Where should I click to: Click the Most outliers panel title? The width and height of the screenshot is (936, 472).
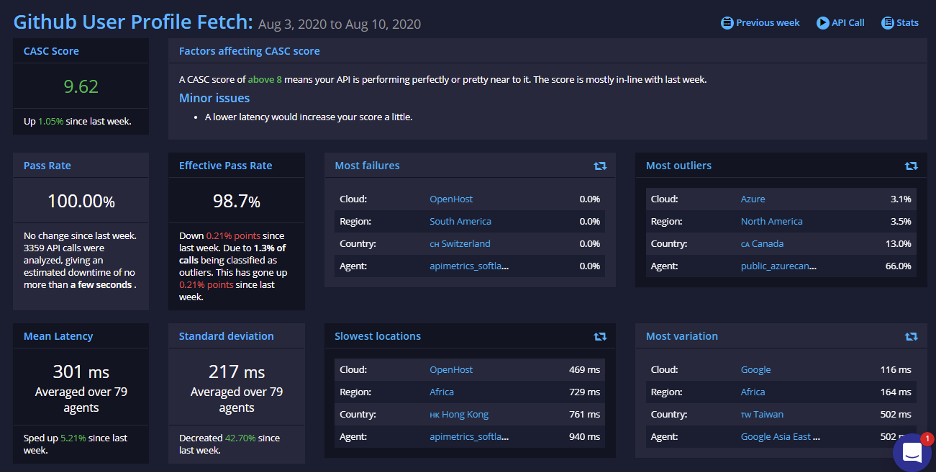[x=679, y=166]
